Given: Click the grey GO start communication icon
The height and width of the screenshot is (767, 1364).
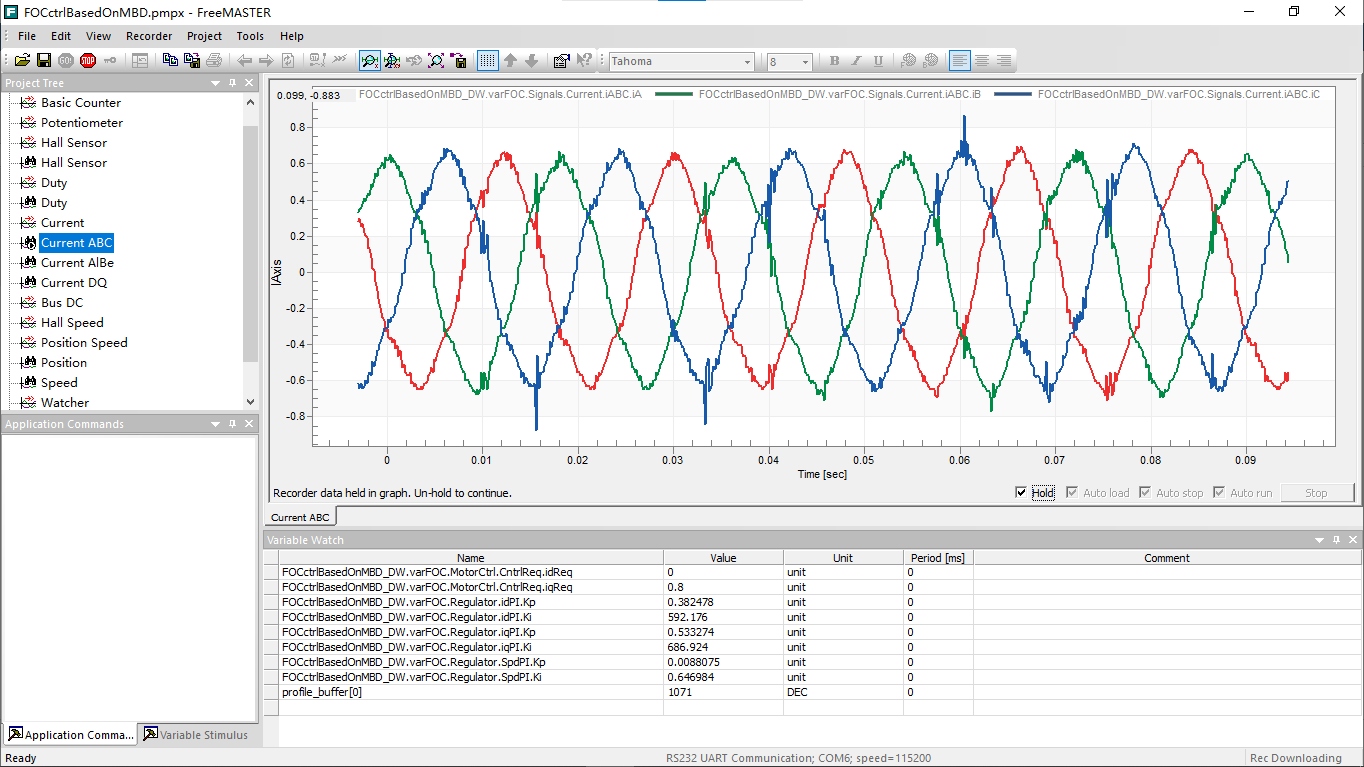Looking at the screenshot, I should point(66,61).
